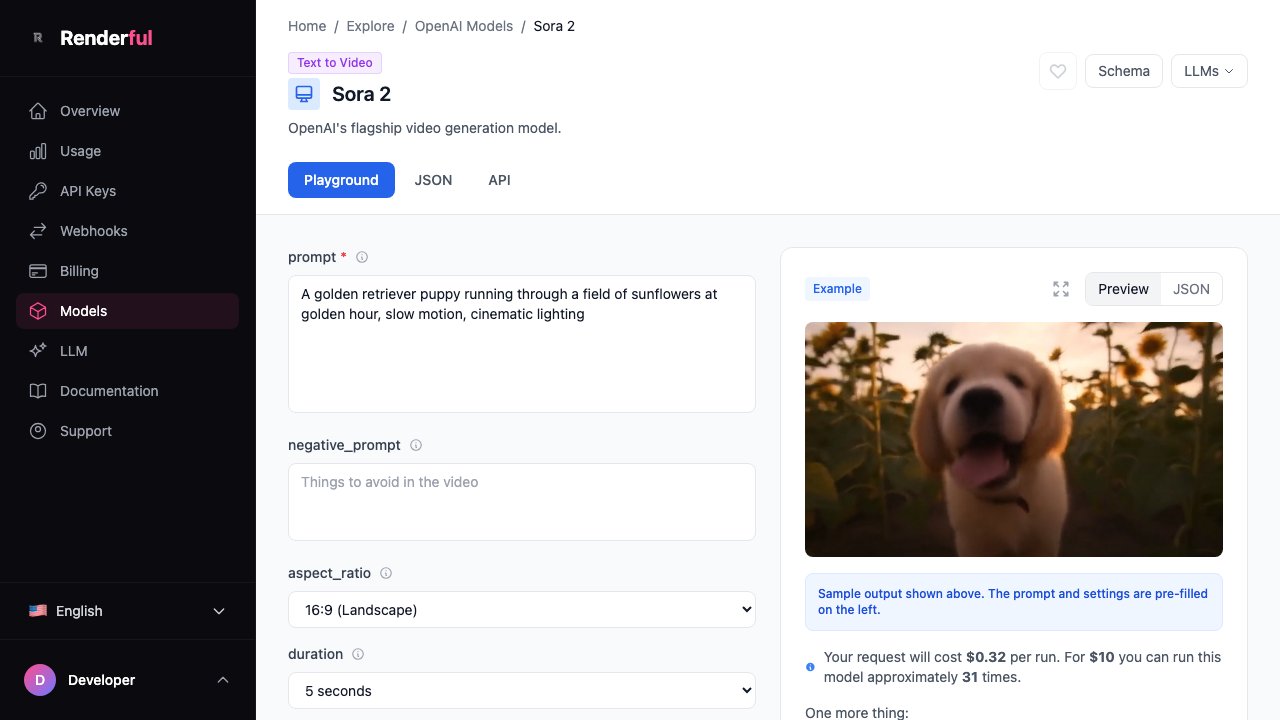Navigate to Explore via the breadcrumb

point(370,26)
